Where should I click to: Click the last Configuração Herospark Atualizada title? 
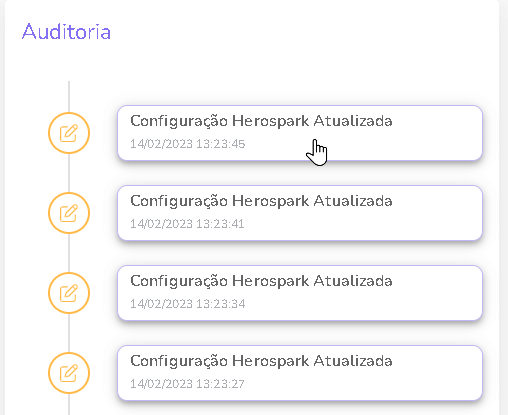tap(261, 362)
